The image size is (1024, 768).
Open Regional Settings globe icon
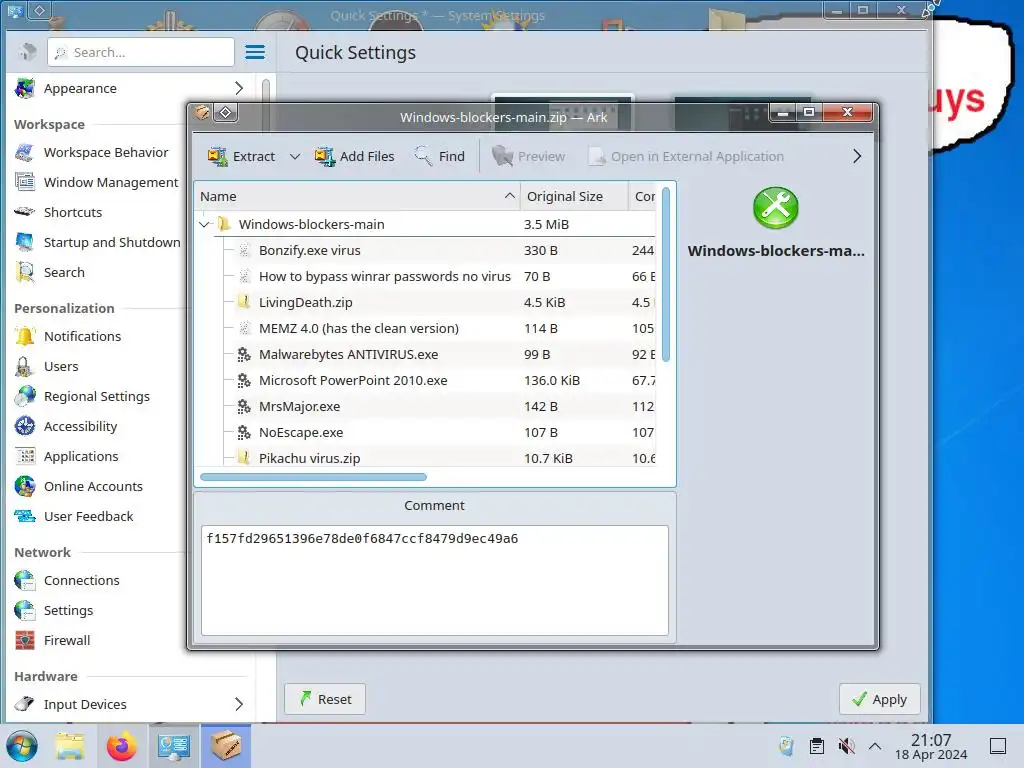24,396
